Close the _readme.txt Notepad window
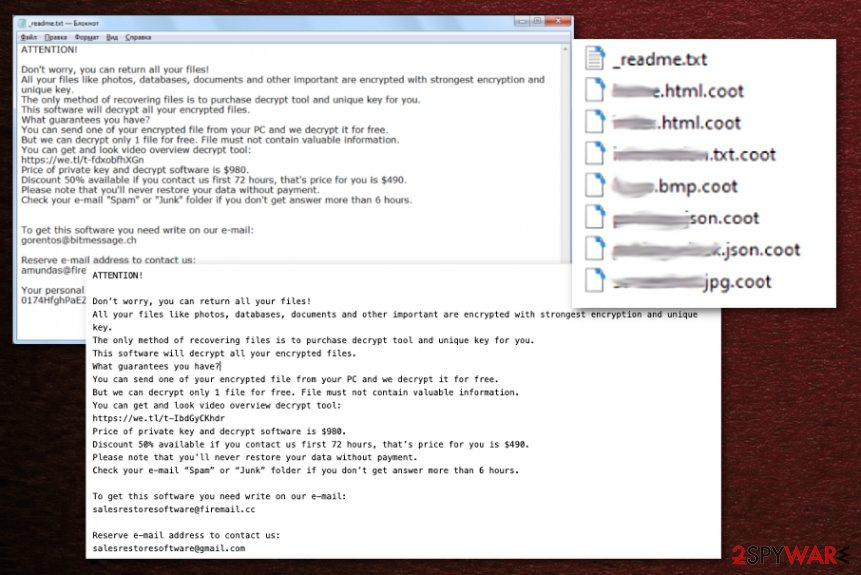The height and width of the screenshot is (575, 861). 558,20
